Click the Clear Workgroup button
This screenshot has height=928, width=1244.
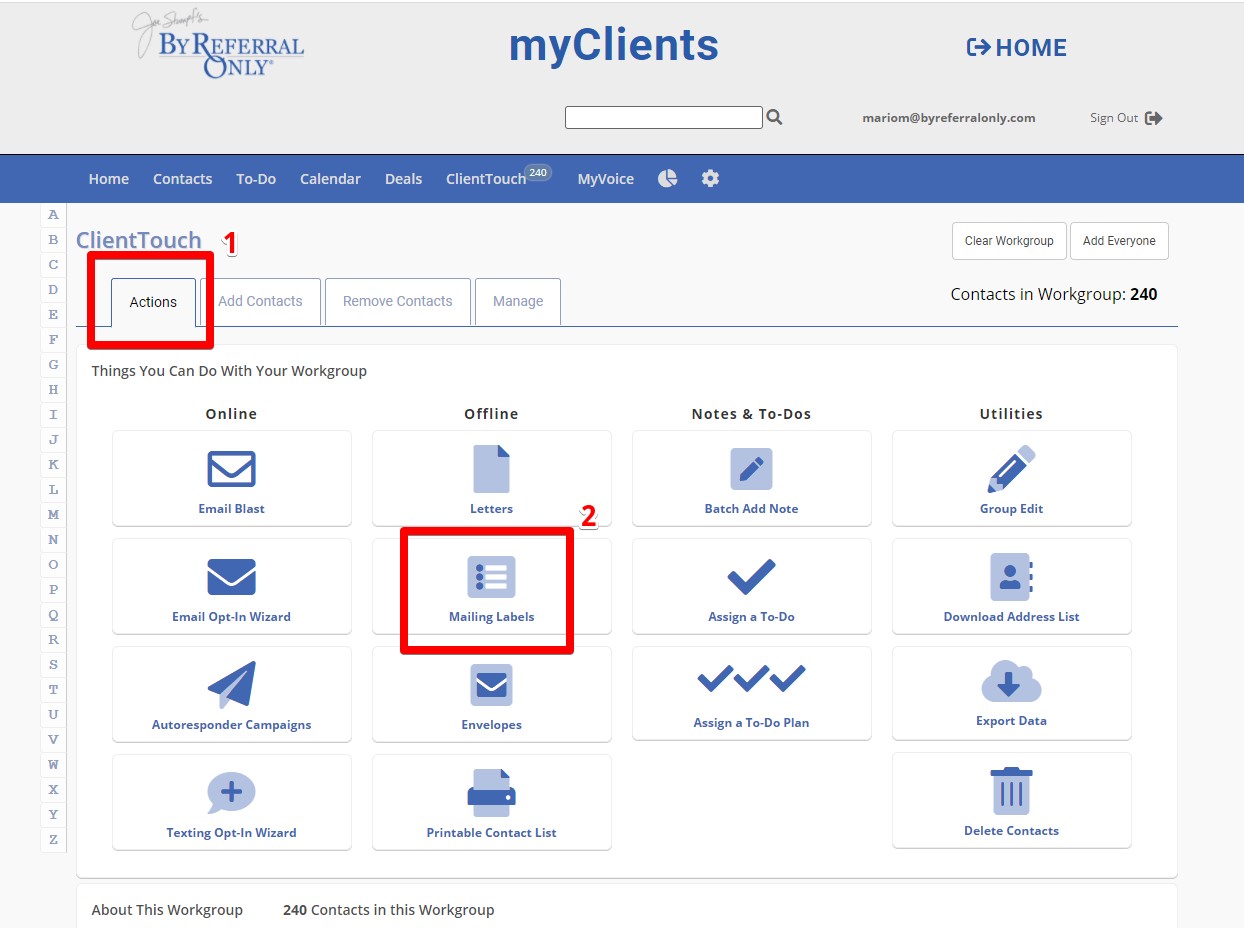pyautogui.click(x=1009, y=241)
